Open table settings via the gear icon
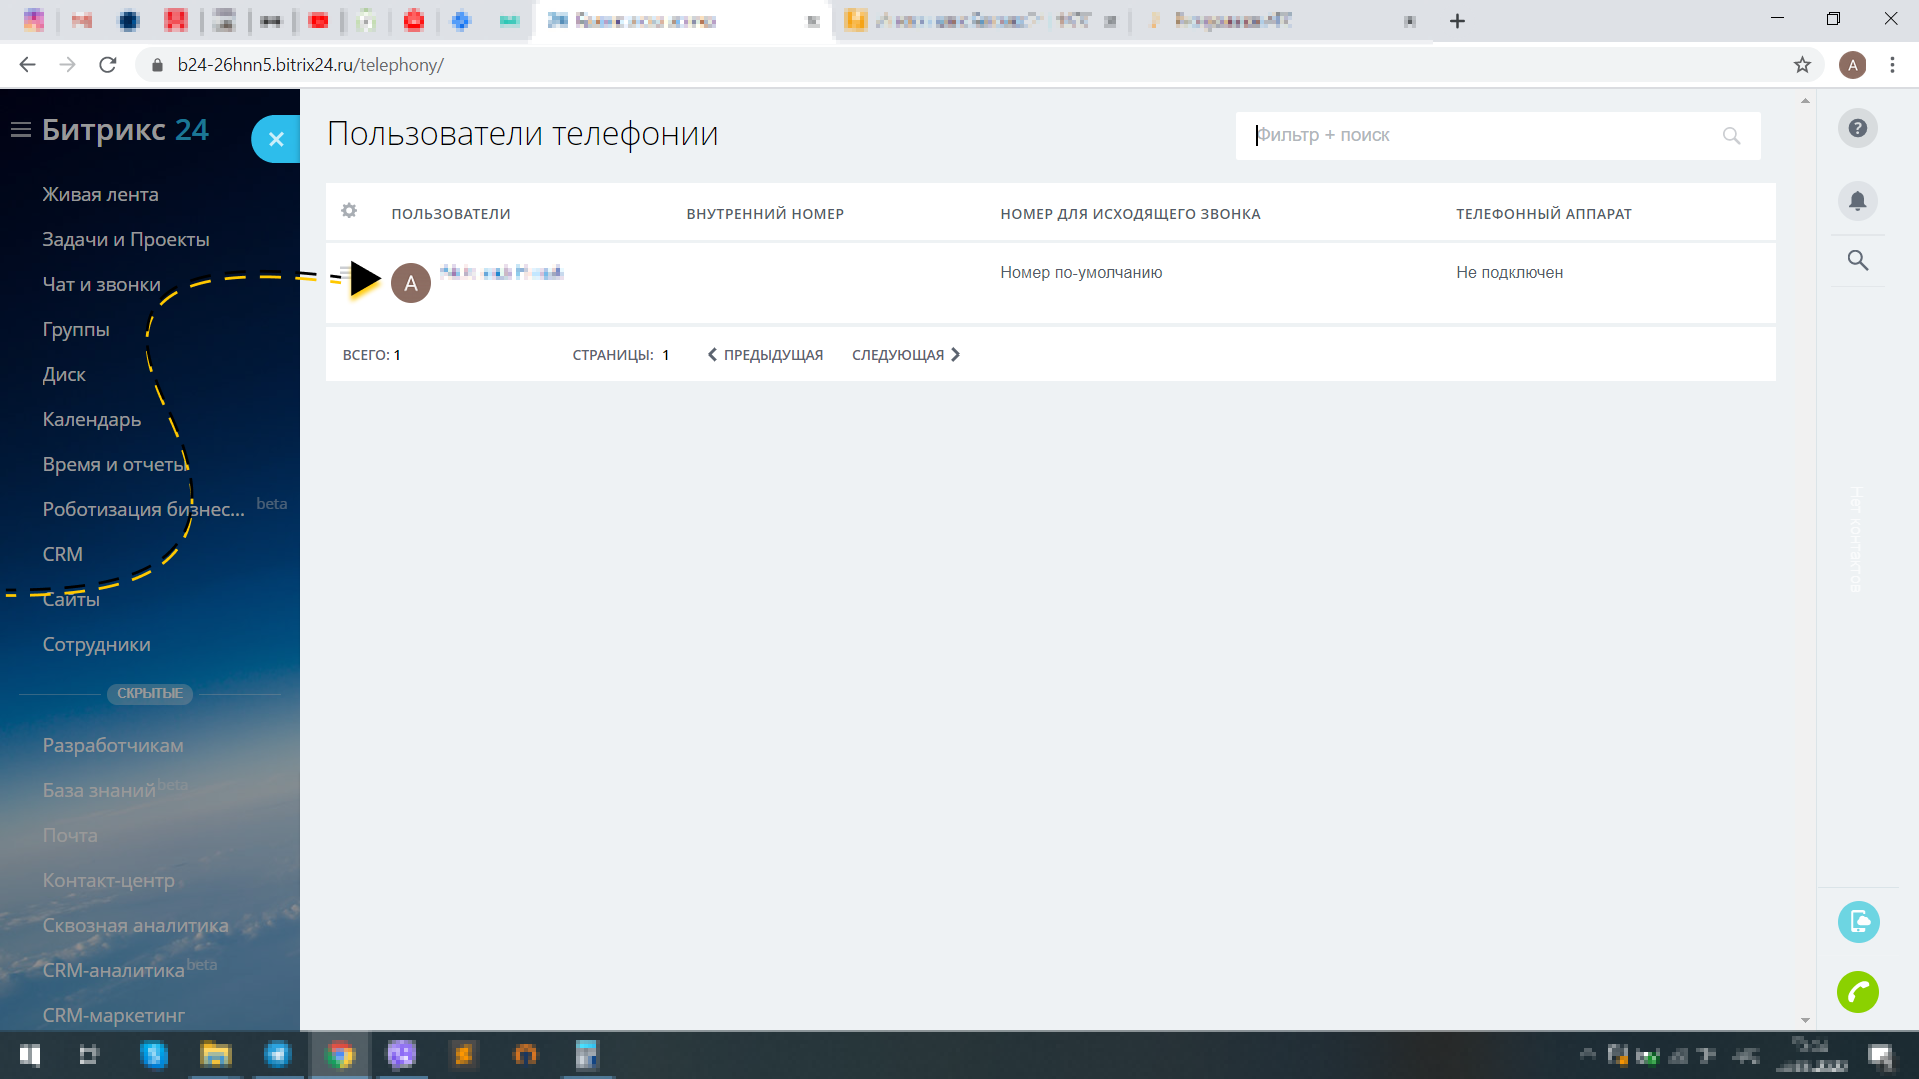 pos(349,211)
